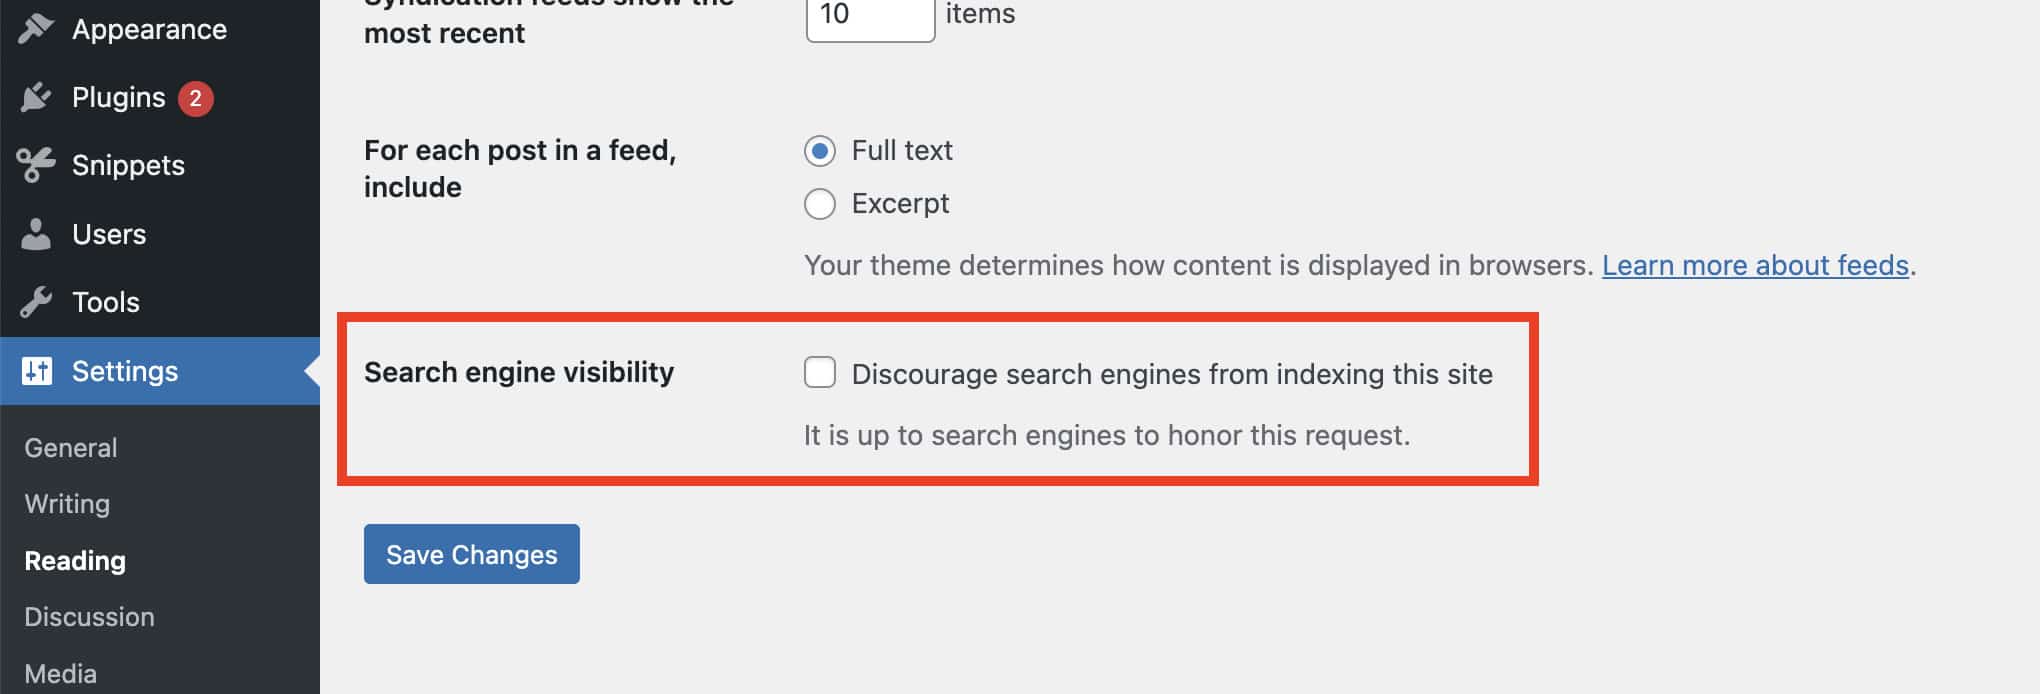Click the Users person icon

(36, 234)
